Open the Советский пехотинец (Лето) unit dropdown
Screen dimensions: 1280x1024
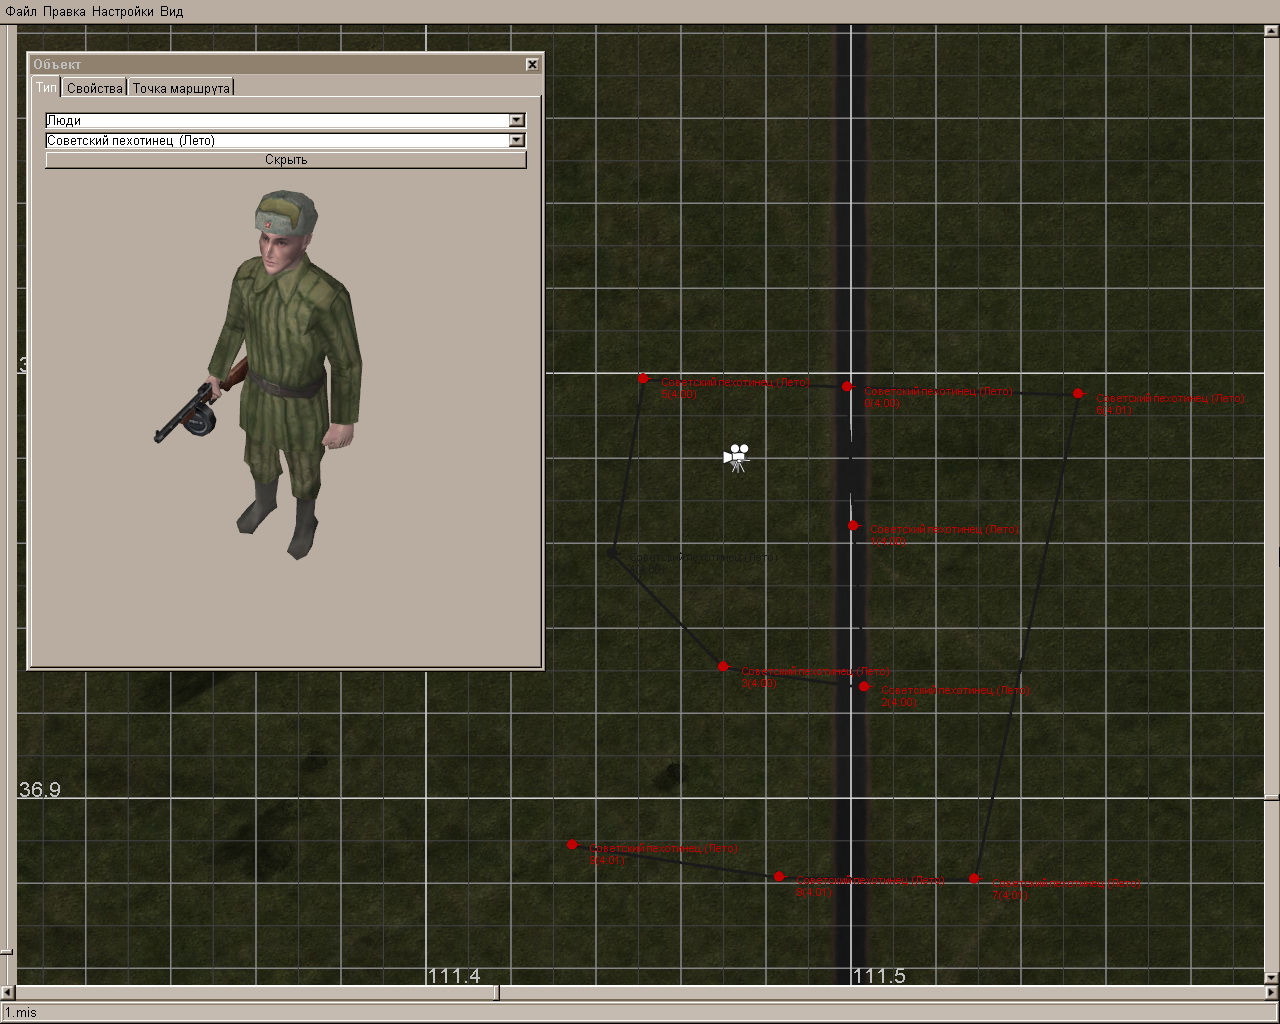(516, 141)
